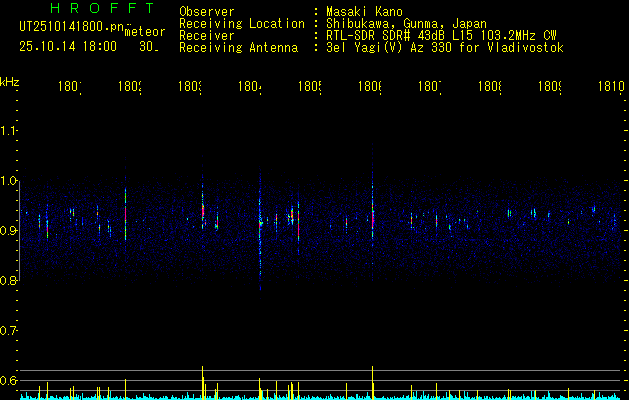Screen dimensions: 629x400
Task: Select the date stamp 25.10.14 18:00
Action: (68, 47)
